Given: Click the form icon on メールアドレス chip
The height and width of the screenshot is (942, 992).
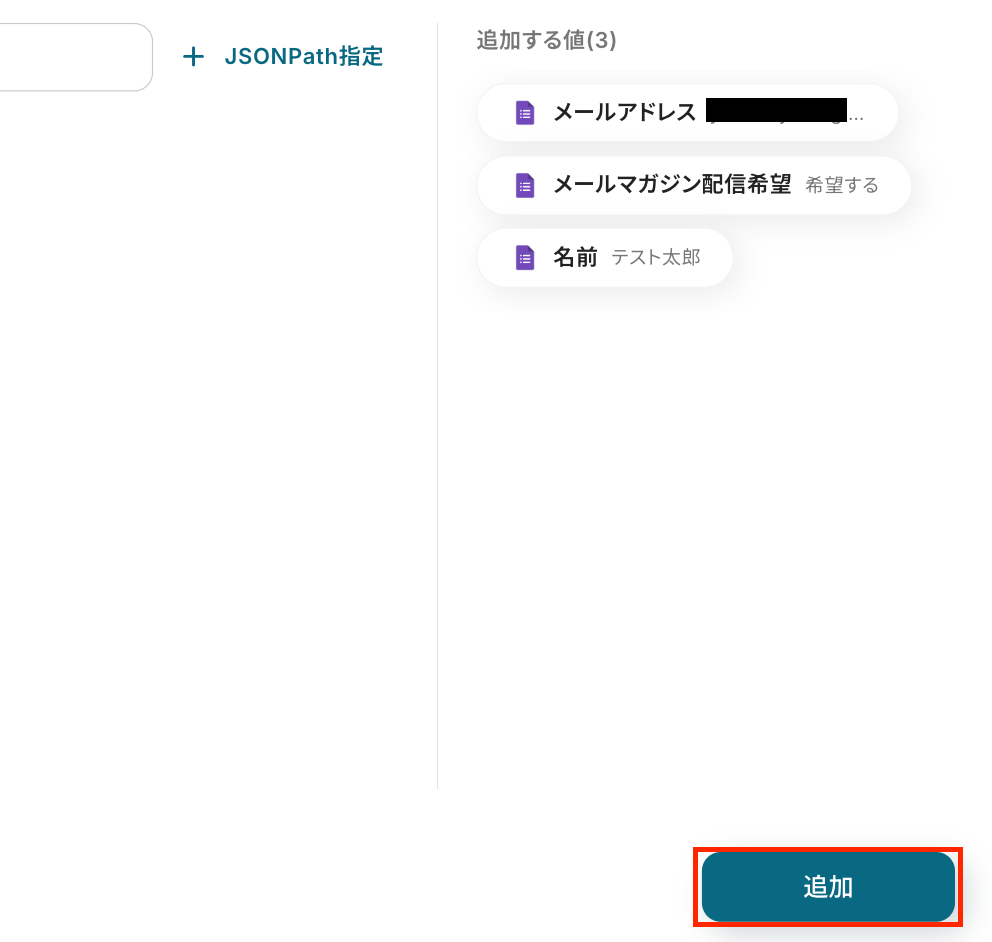Looking at the screenshot, I should pyautogui.click(x=525, y=113).
